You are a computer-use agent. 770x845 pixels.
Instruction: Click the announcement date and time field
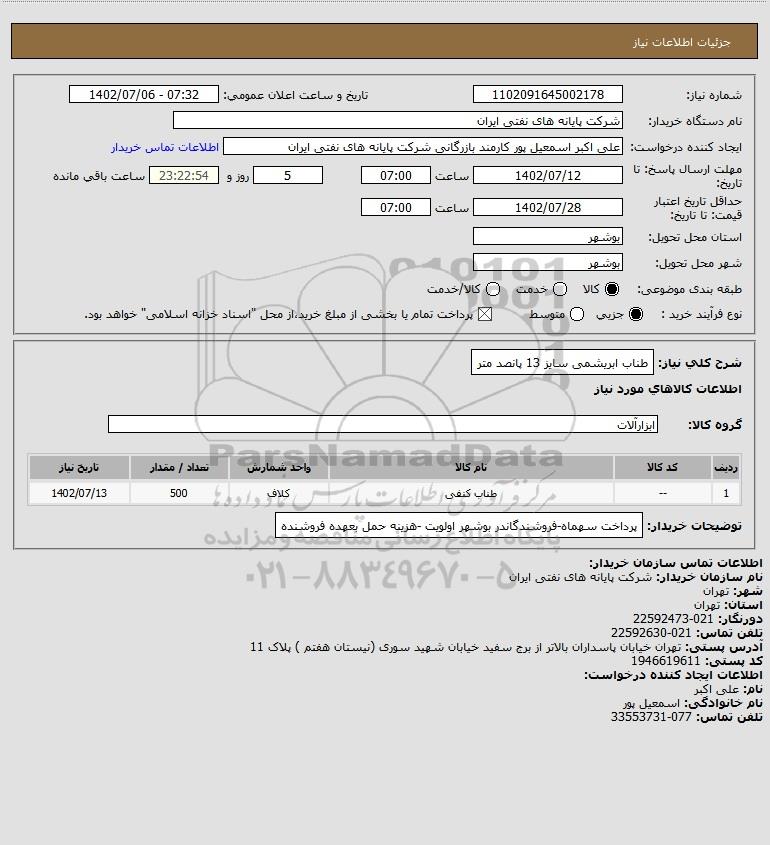144,94
